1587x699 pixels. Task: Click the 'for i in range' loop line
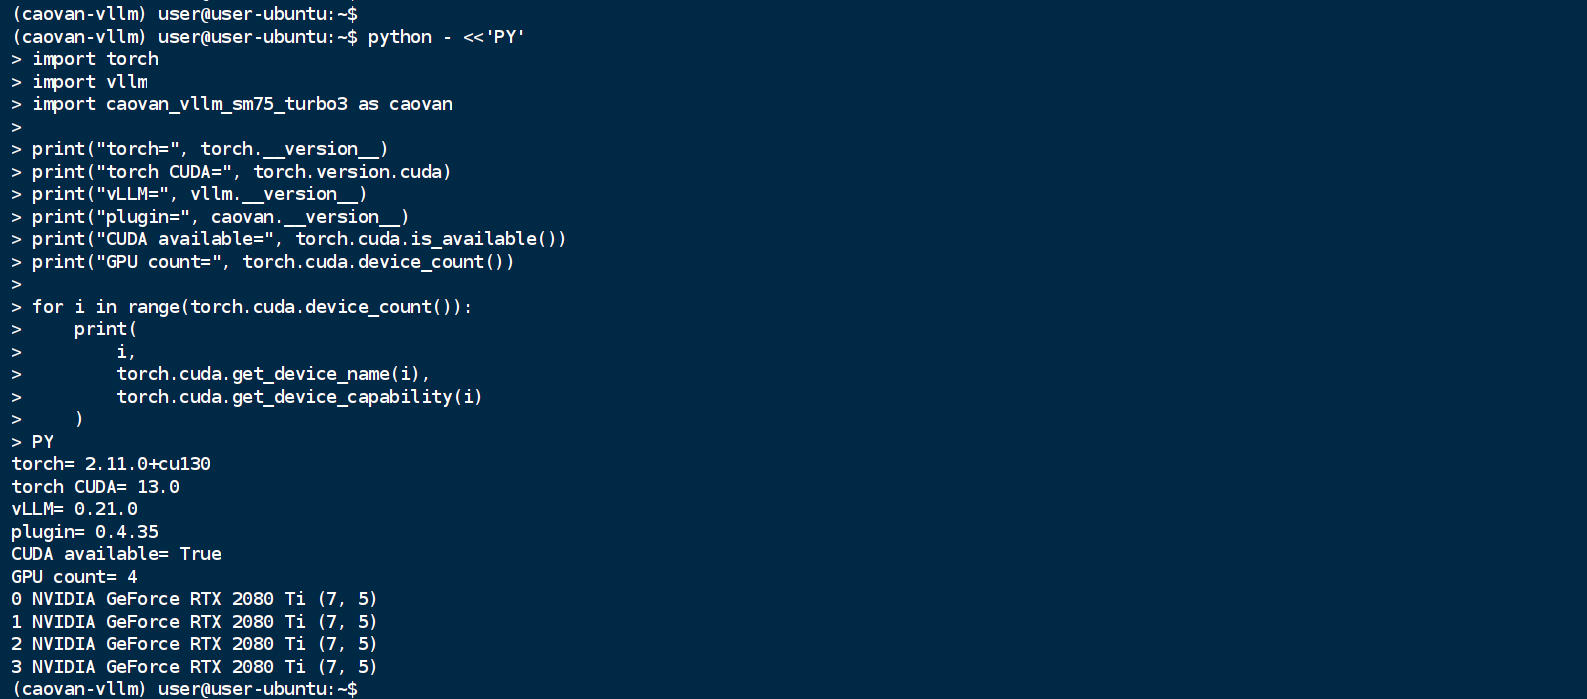252,307
